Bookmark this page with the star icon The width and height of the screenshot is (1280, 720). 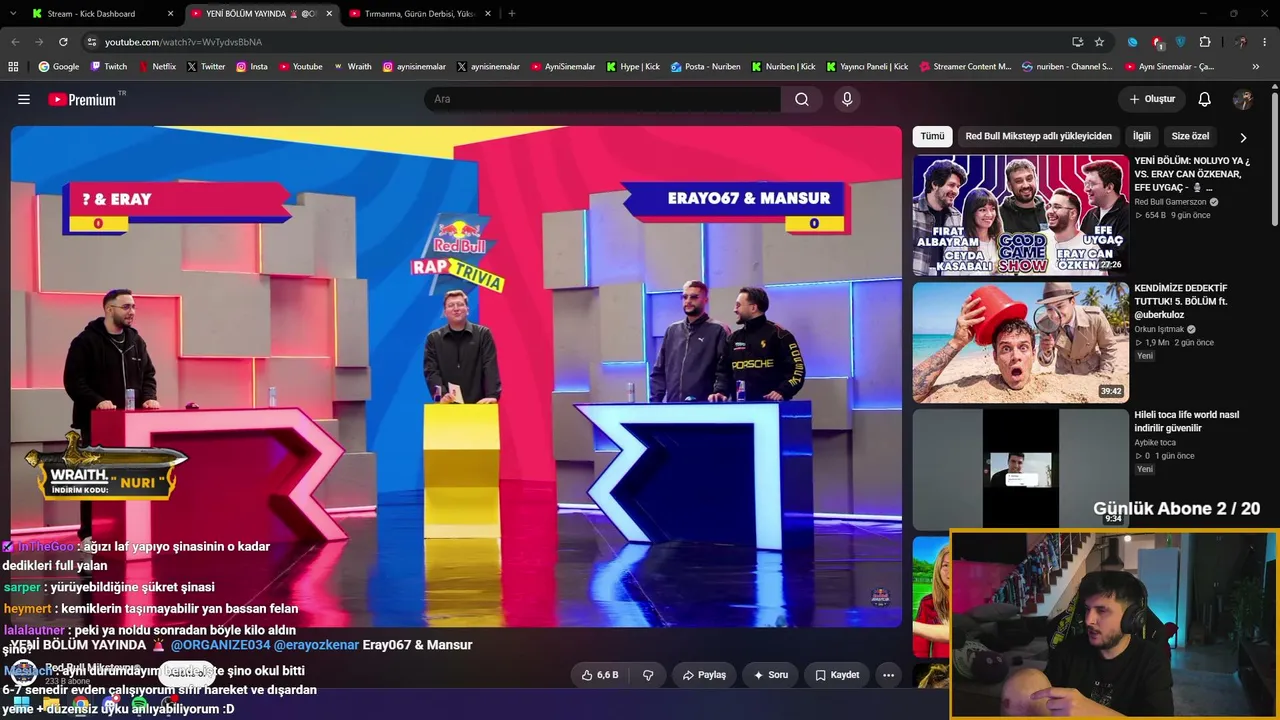click(x=1099, y=42)
